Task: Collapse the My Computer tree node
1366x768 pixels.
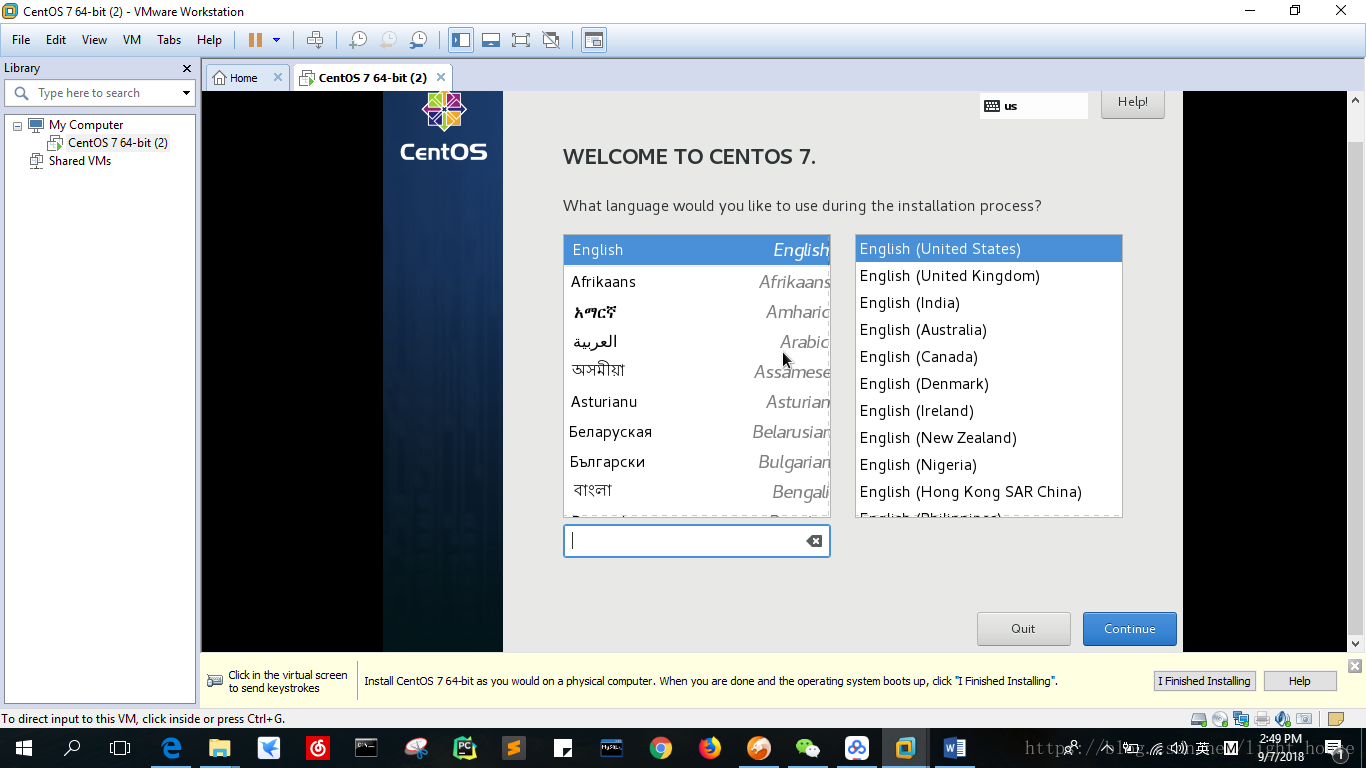Action: [17, 126]
